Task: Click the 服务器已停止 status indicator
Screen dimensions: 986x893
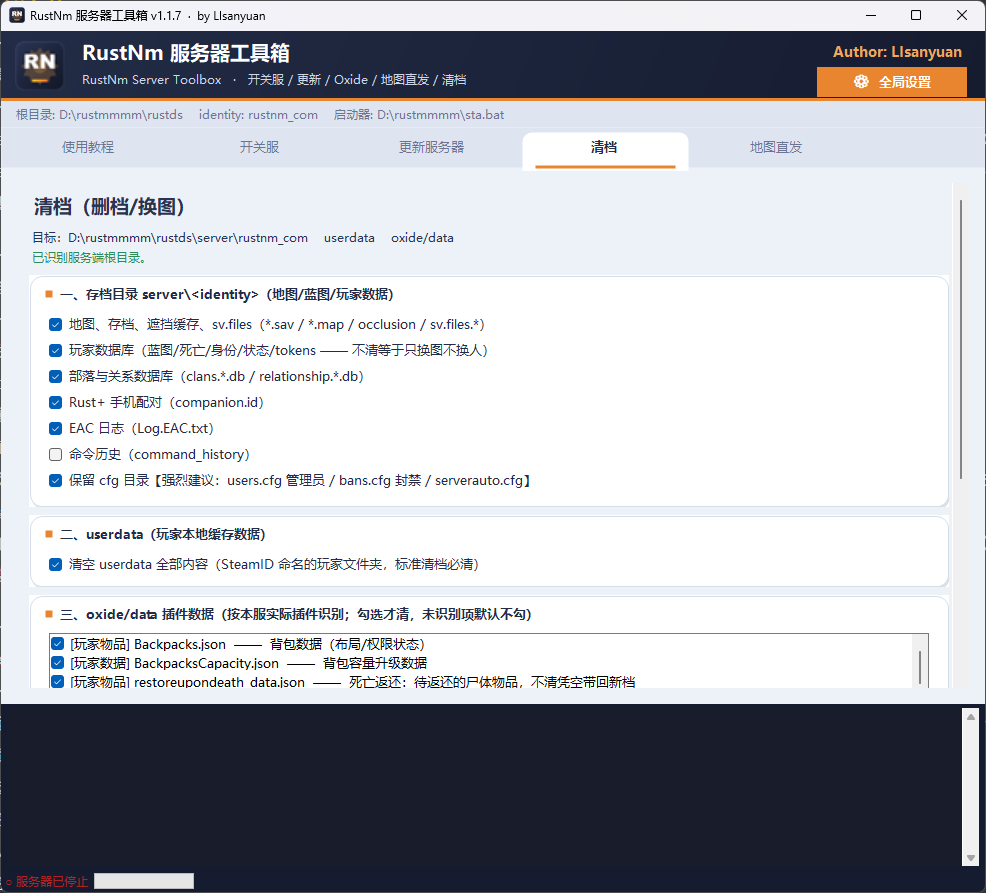Action: (47, 882)
